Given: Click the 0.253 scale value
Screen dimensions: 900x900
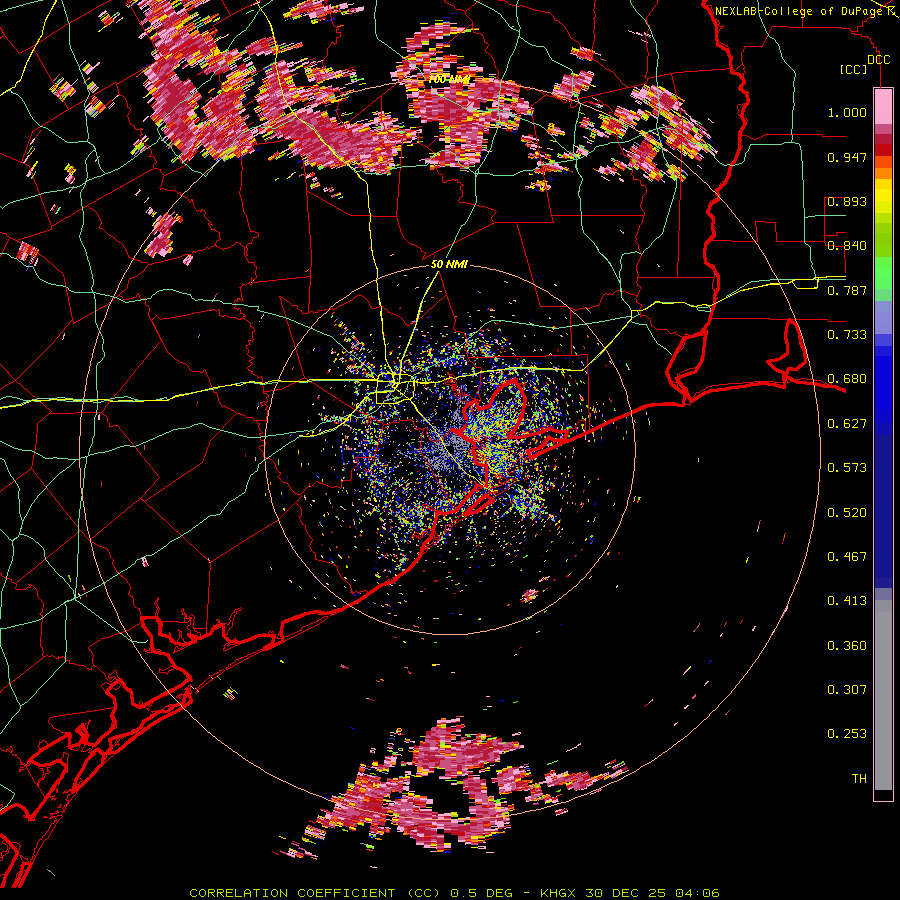Looking at the screenshot, I should pos(847,734).
